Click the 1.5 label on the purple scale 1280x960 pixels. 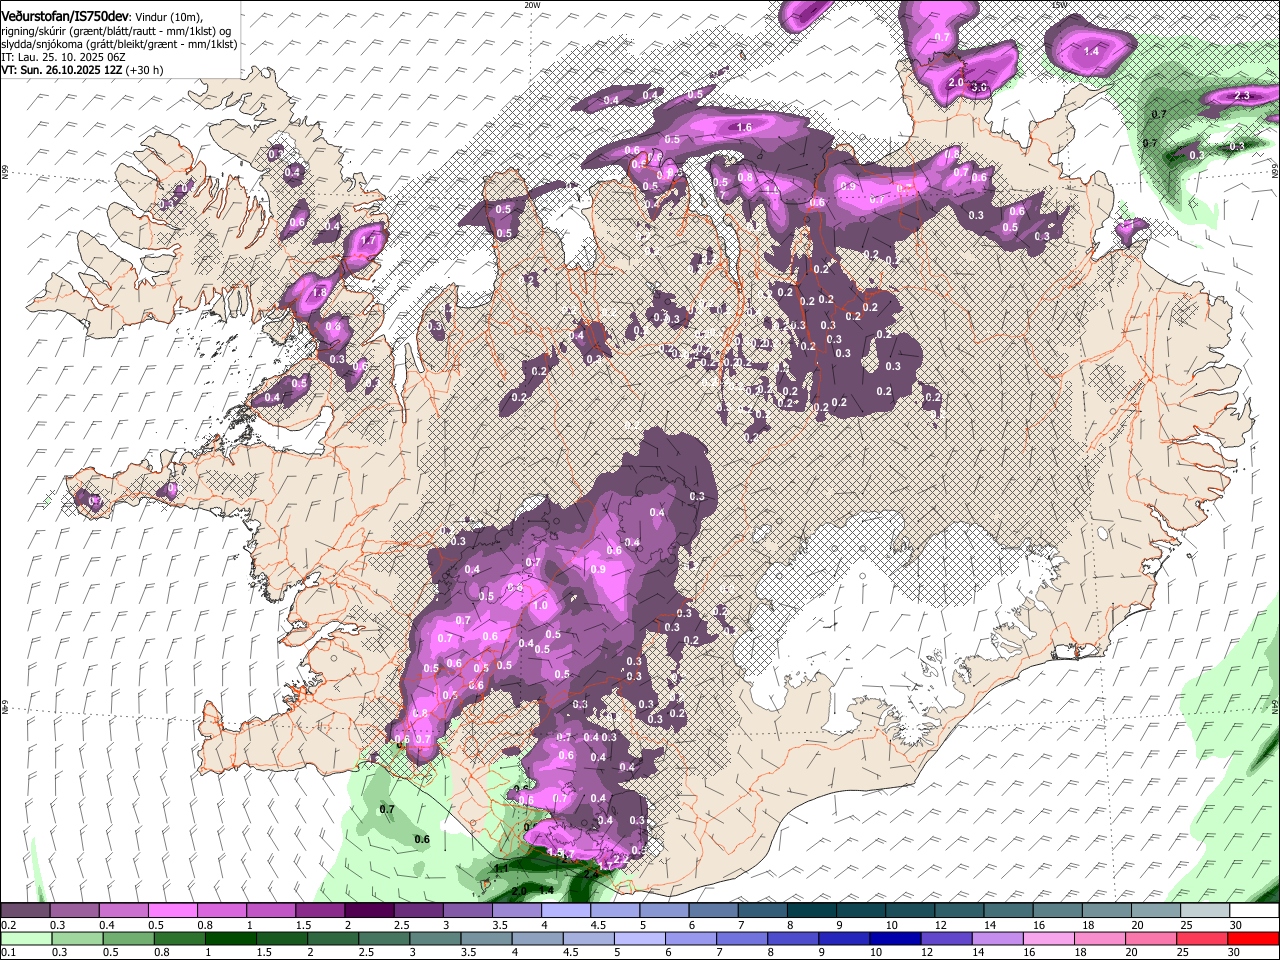click(303, 925)
